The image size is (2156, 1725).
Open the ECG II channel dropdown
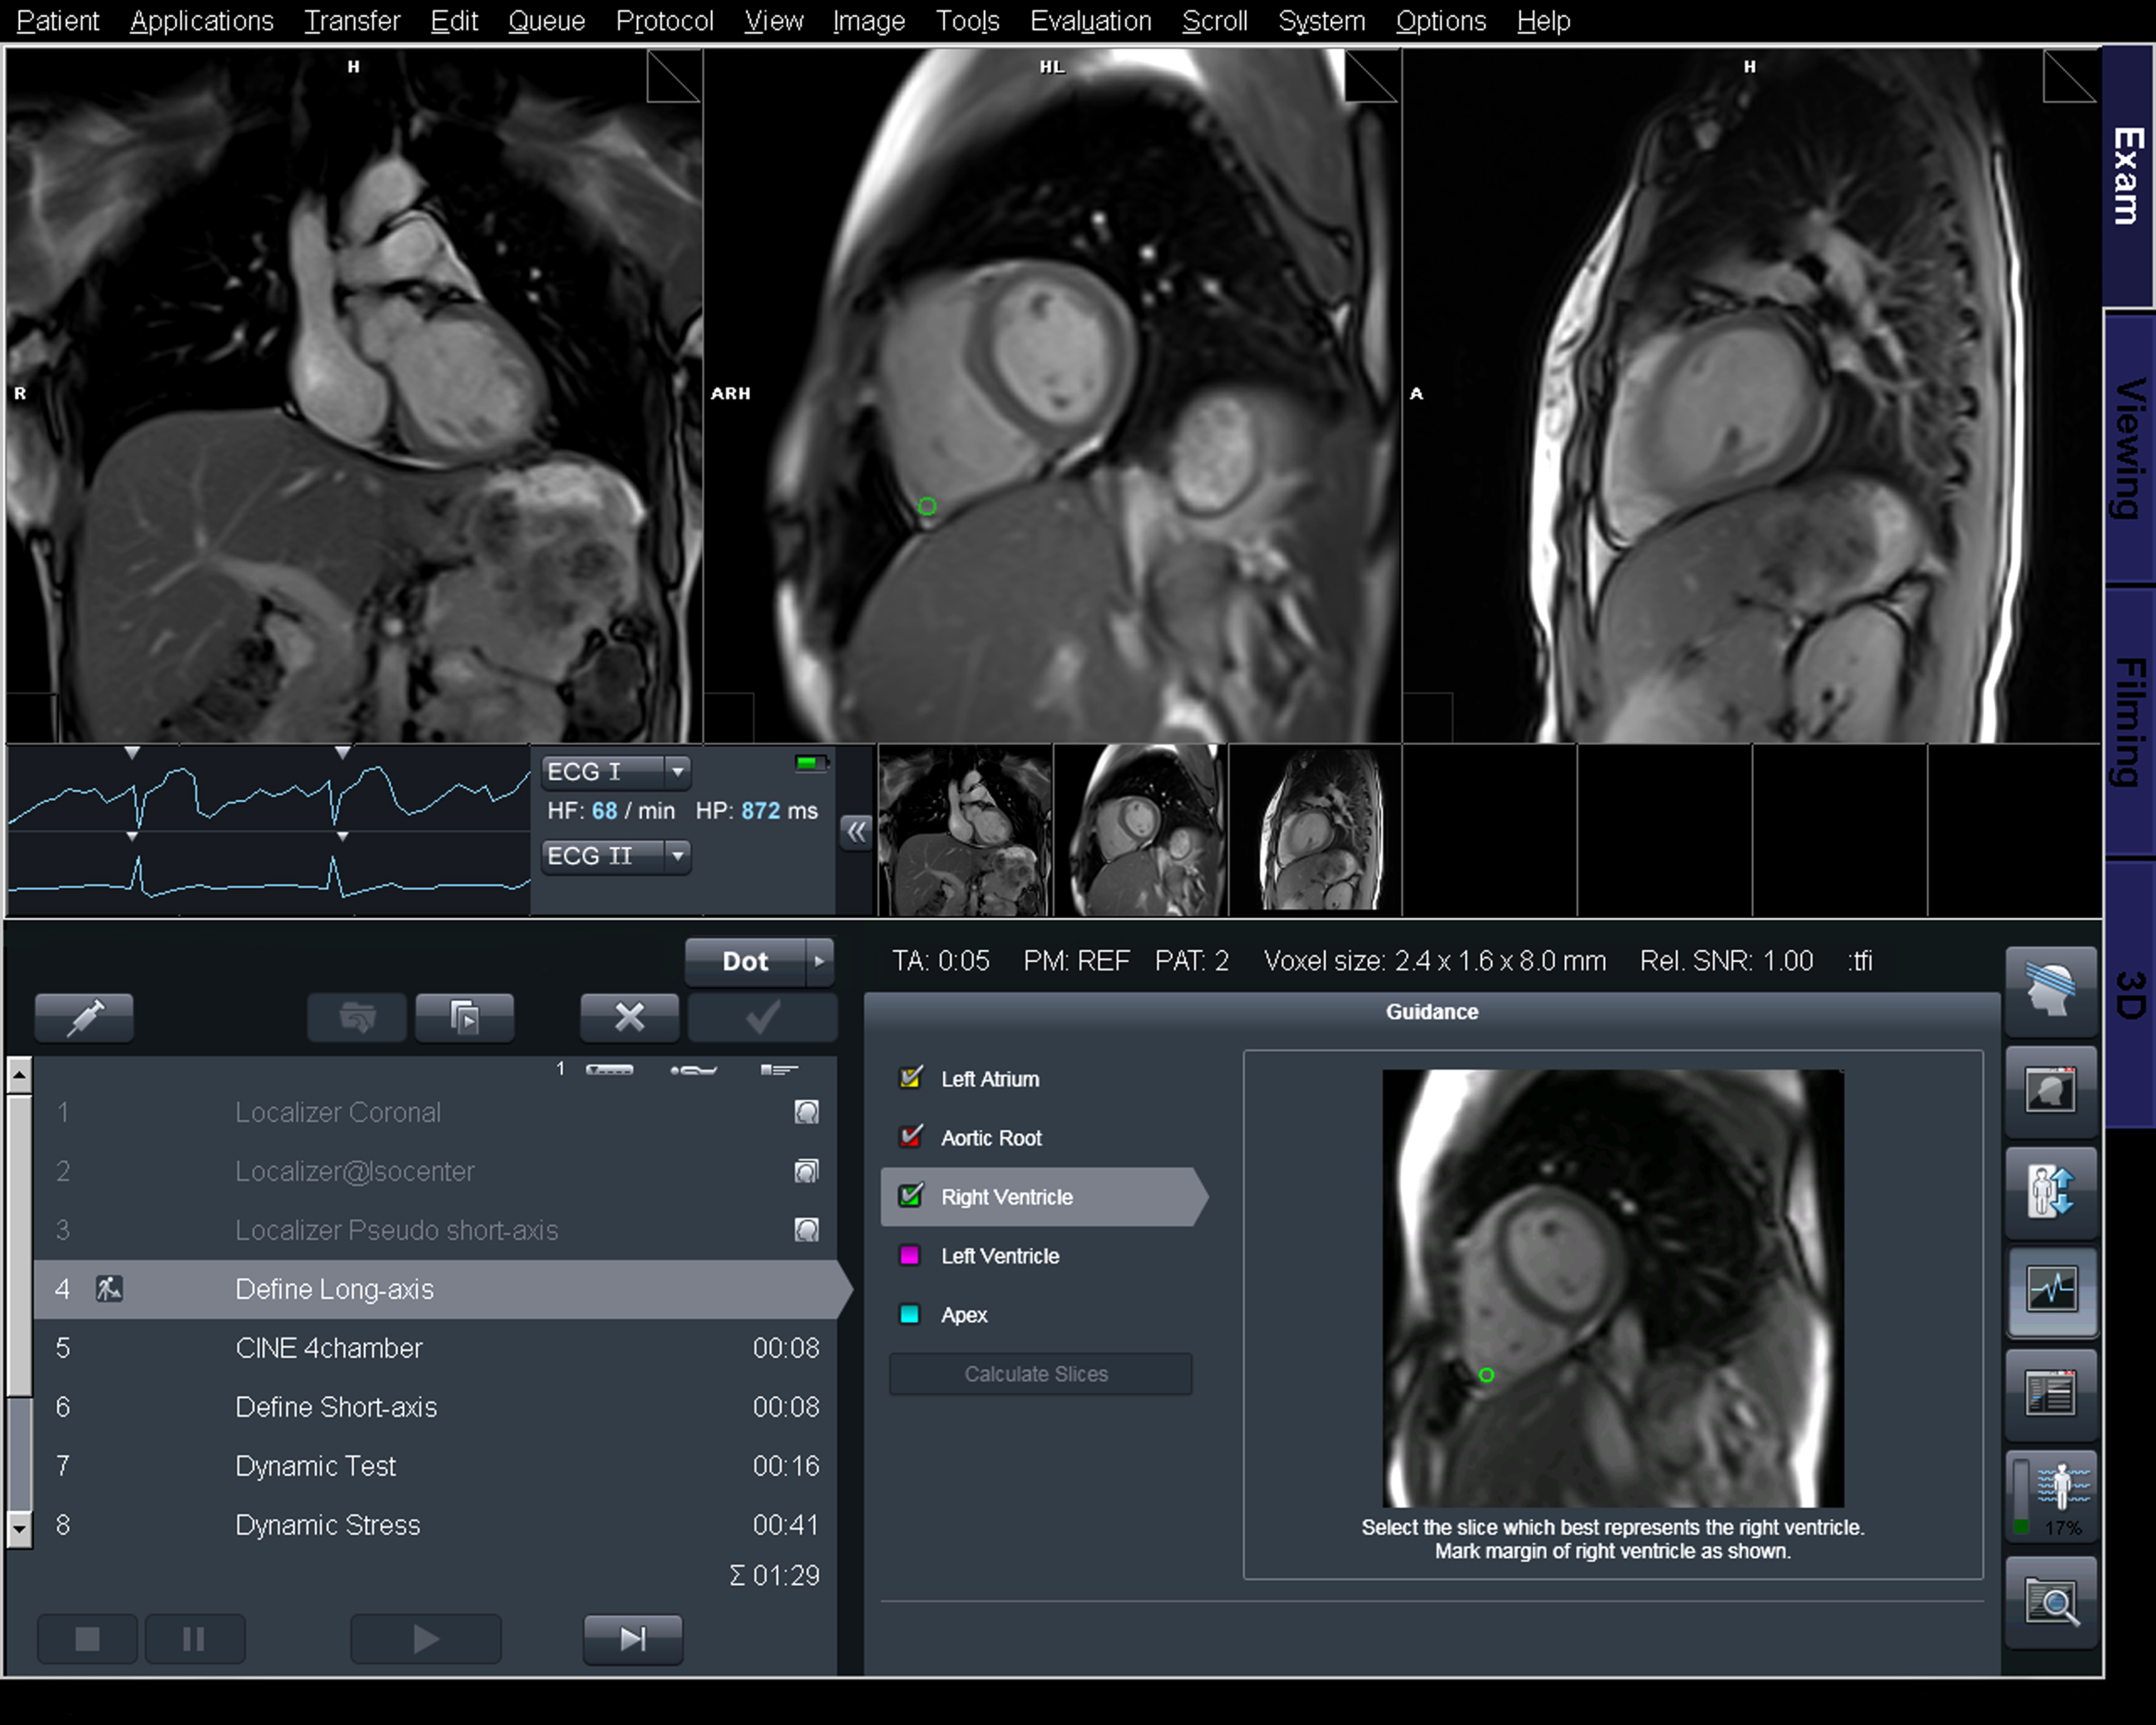coord(677,856)
